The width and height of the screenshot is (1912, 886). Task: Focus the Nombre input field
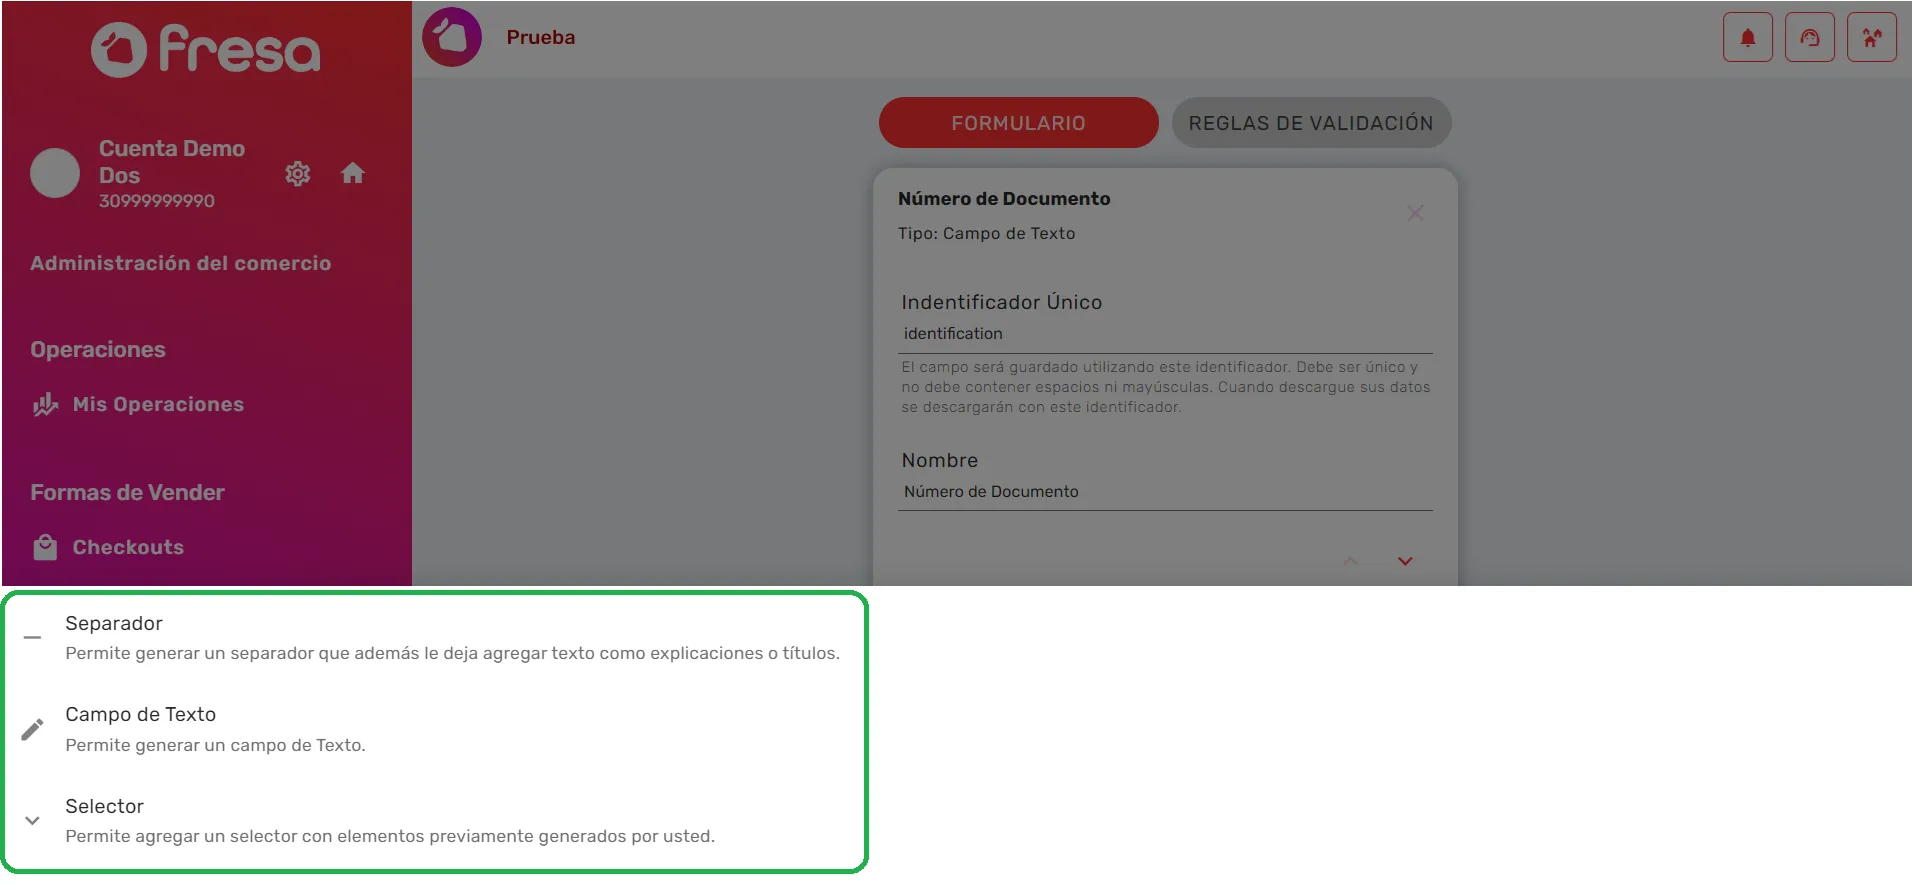pyautogui.click(x=1165, y=492)
